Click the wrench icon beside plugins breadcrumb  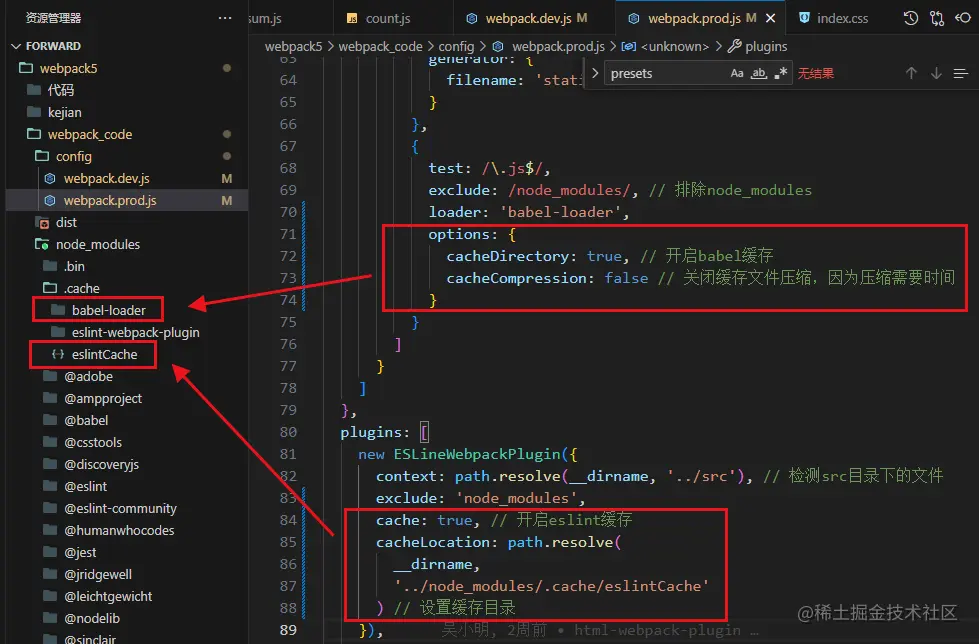[734, 46]
